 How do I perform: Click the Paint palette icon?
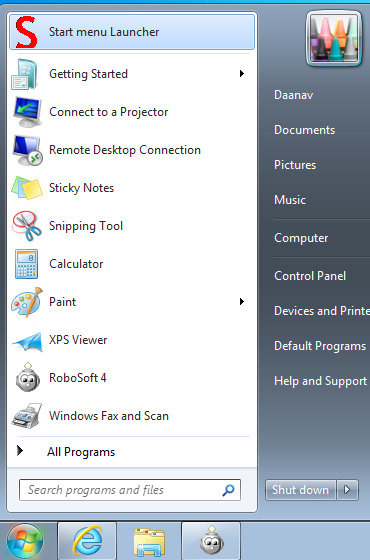coord(27,302)
